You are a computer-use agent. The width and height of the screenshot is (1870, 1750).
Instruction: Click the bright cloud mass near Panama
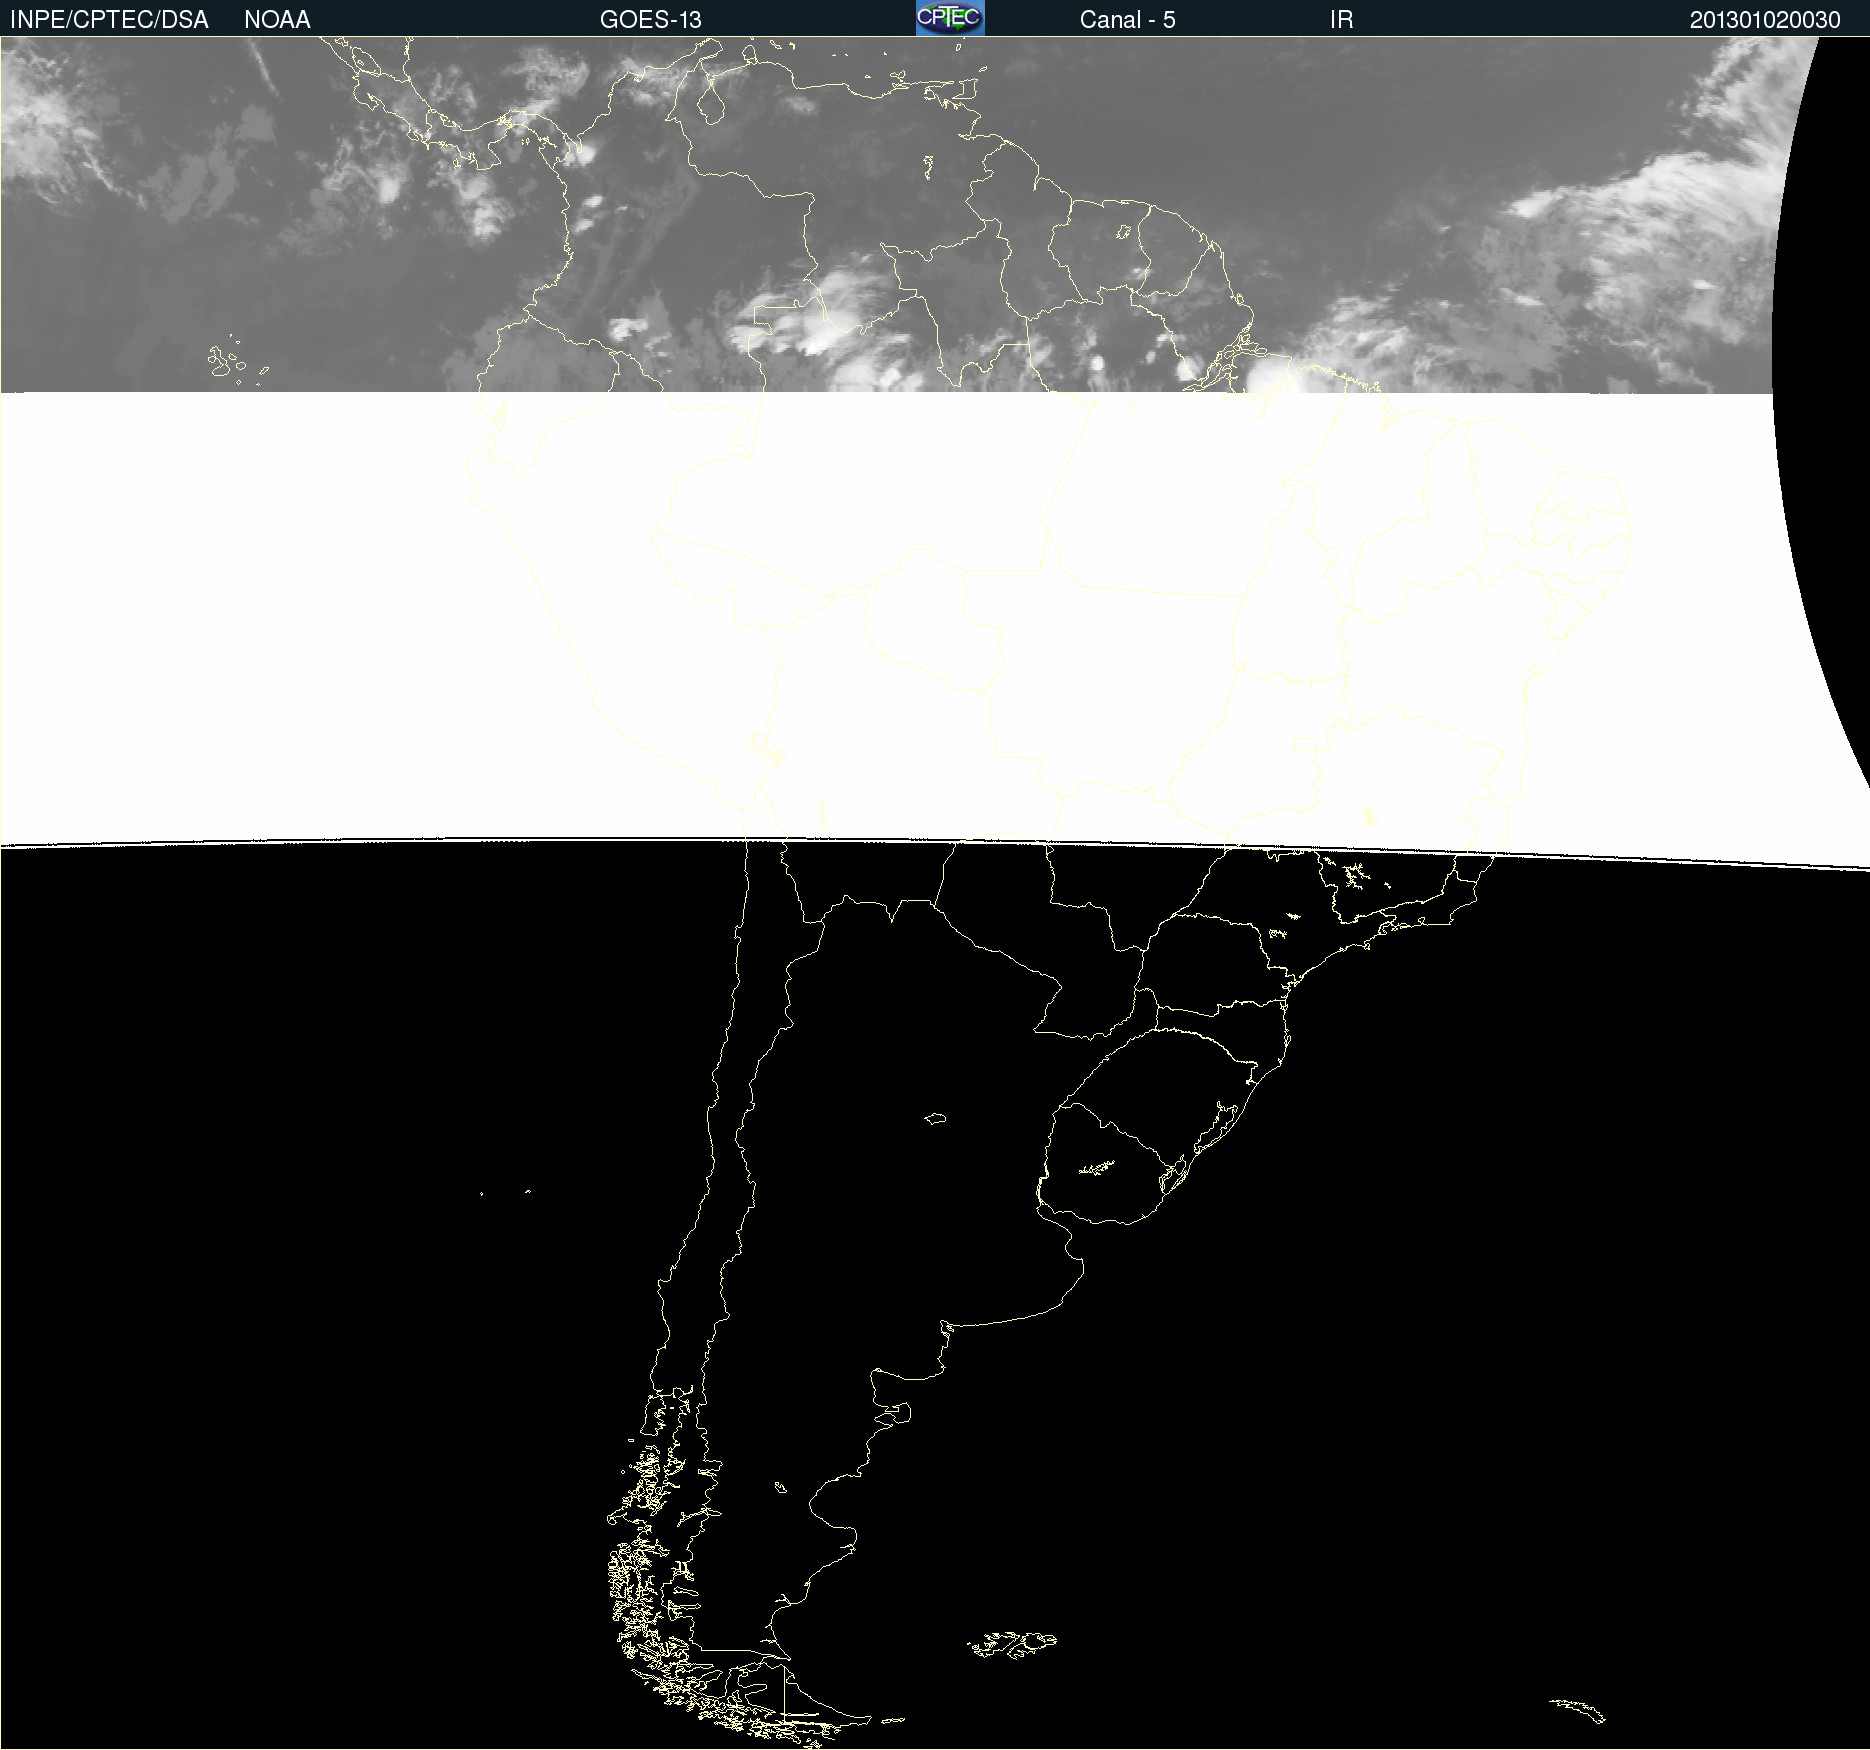(x=480, y=200)
